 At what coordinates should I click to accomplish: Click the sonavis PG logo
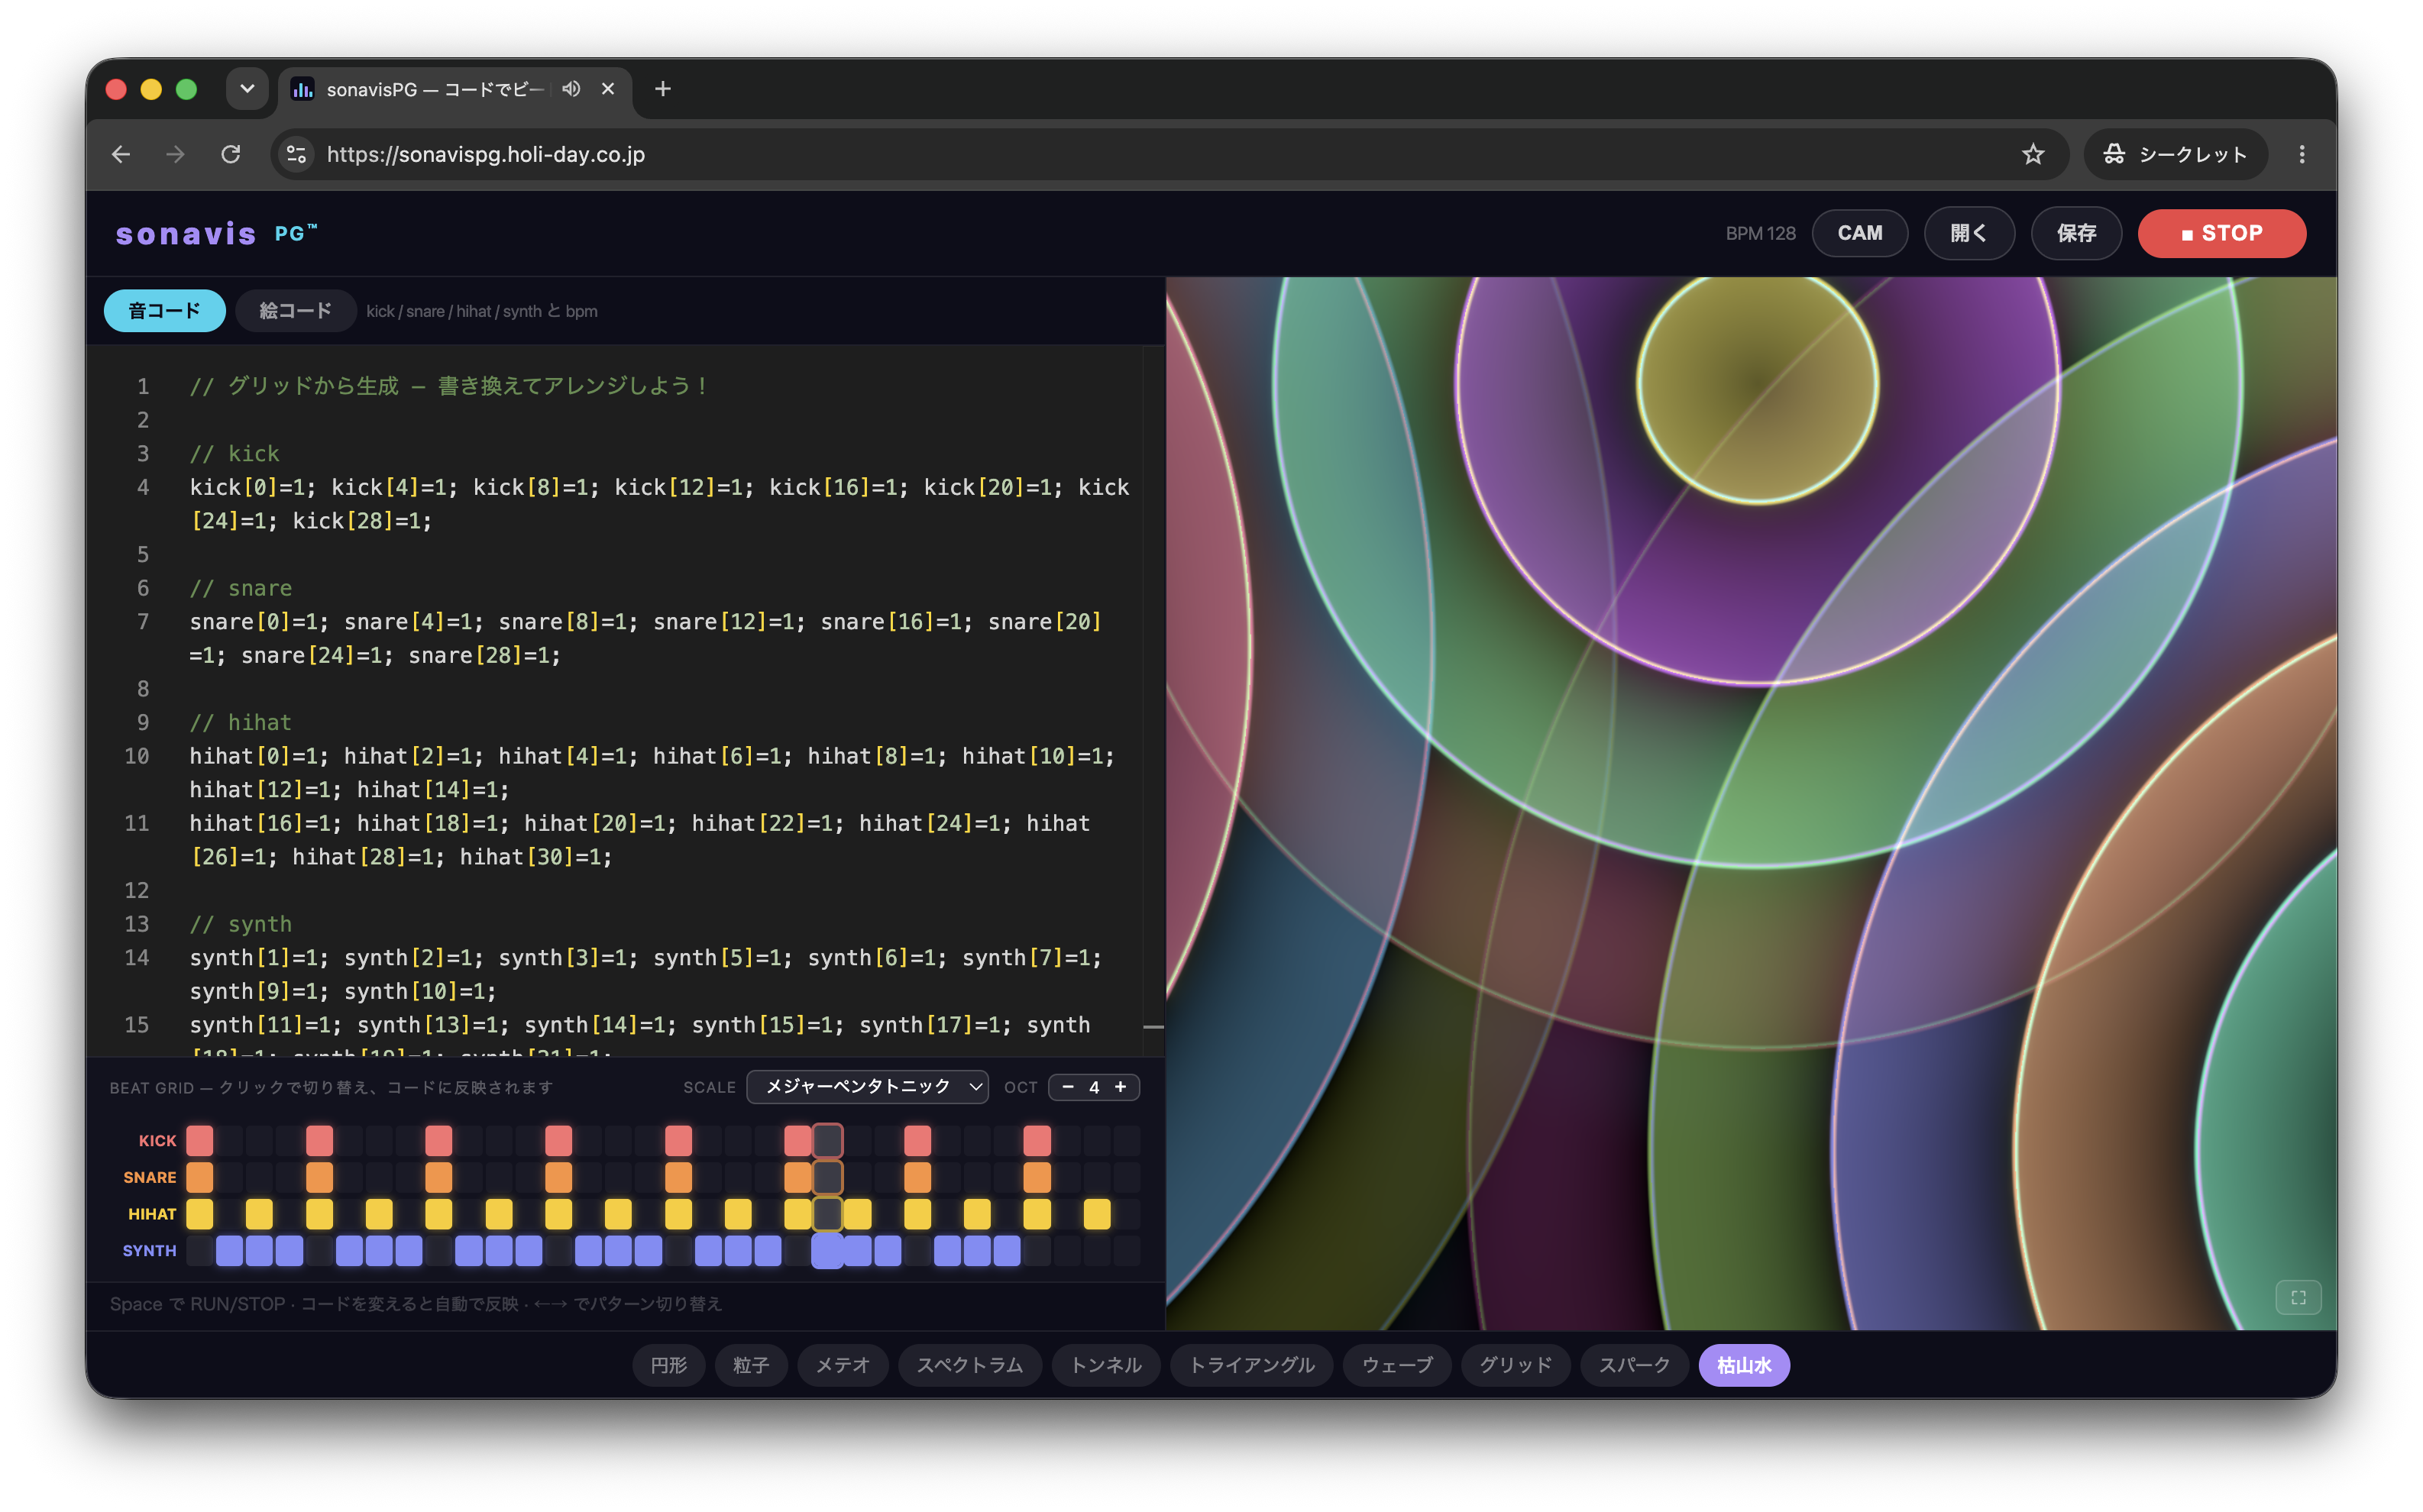tap(217, 233)
